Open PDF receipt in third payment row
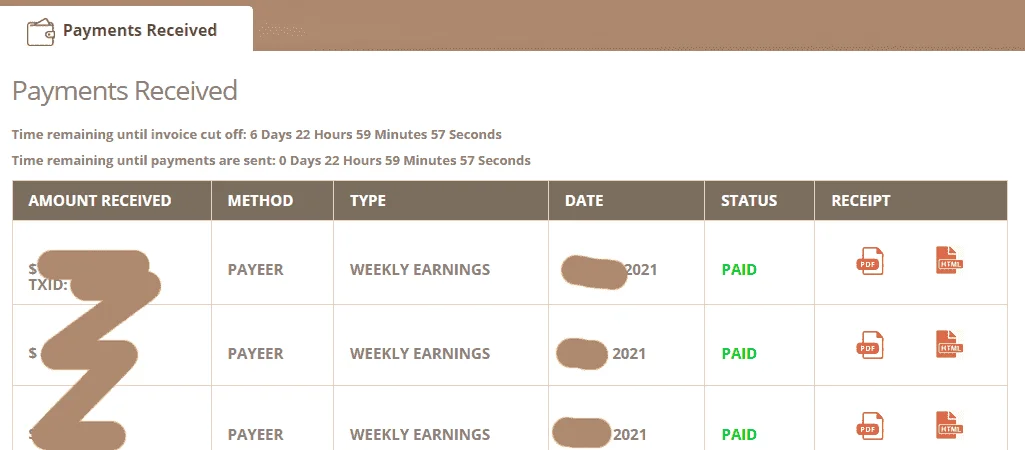The image size is (1025, 450). click(870, 426)
